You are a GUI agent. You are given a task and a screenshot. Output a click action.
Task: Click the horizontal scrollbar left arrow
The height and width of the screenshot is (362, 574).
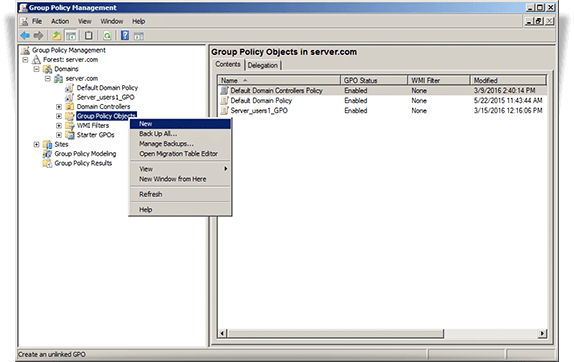pos(222,333)
